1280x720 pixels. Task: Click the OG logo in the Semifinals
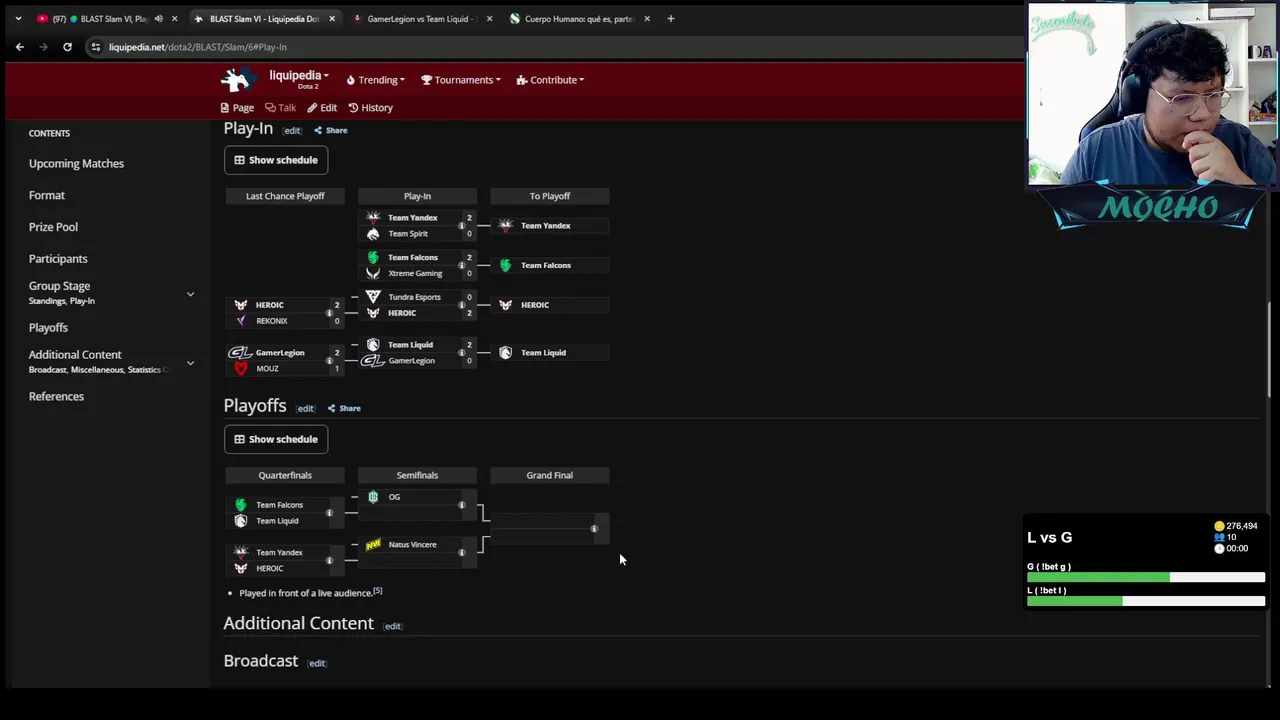click(373, 497)
